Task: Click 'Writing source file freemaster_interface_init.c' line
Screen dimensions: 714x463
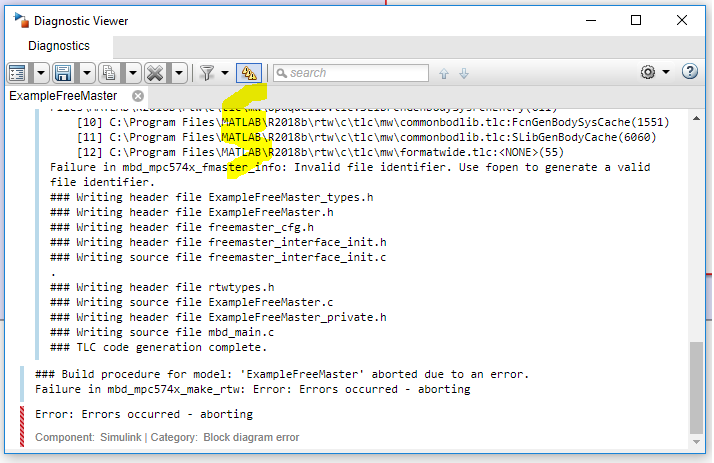Action: pos(218,257)
